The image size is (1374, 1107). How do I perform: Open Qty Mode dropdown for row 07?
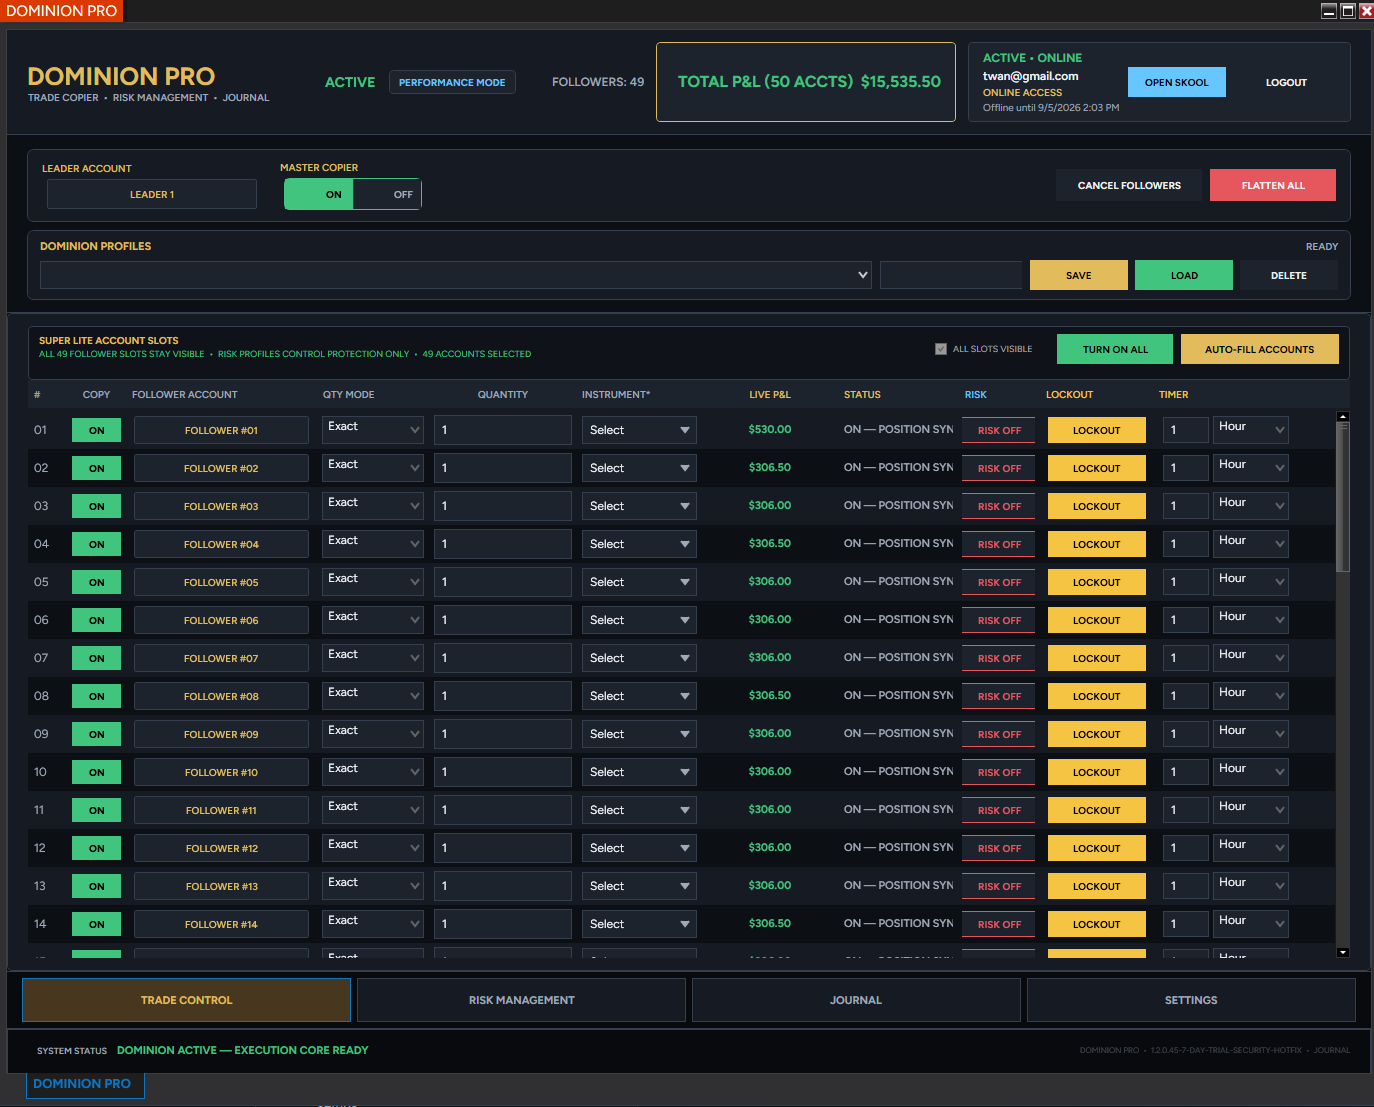pos(373,658)
